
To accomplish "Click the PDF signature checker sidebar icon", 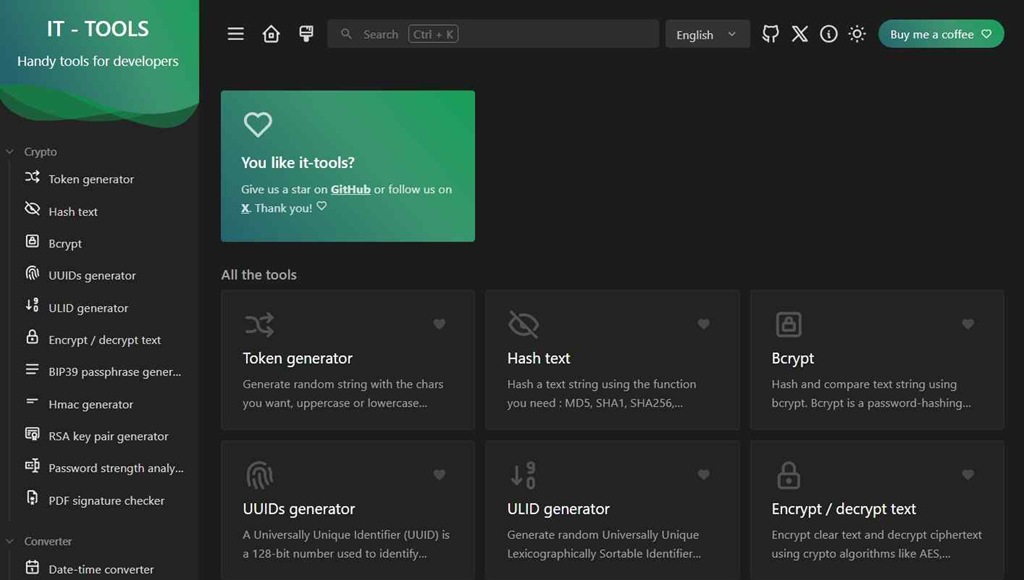I will click(32, 498).
